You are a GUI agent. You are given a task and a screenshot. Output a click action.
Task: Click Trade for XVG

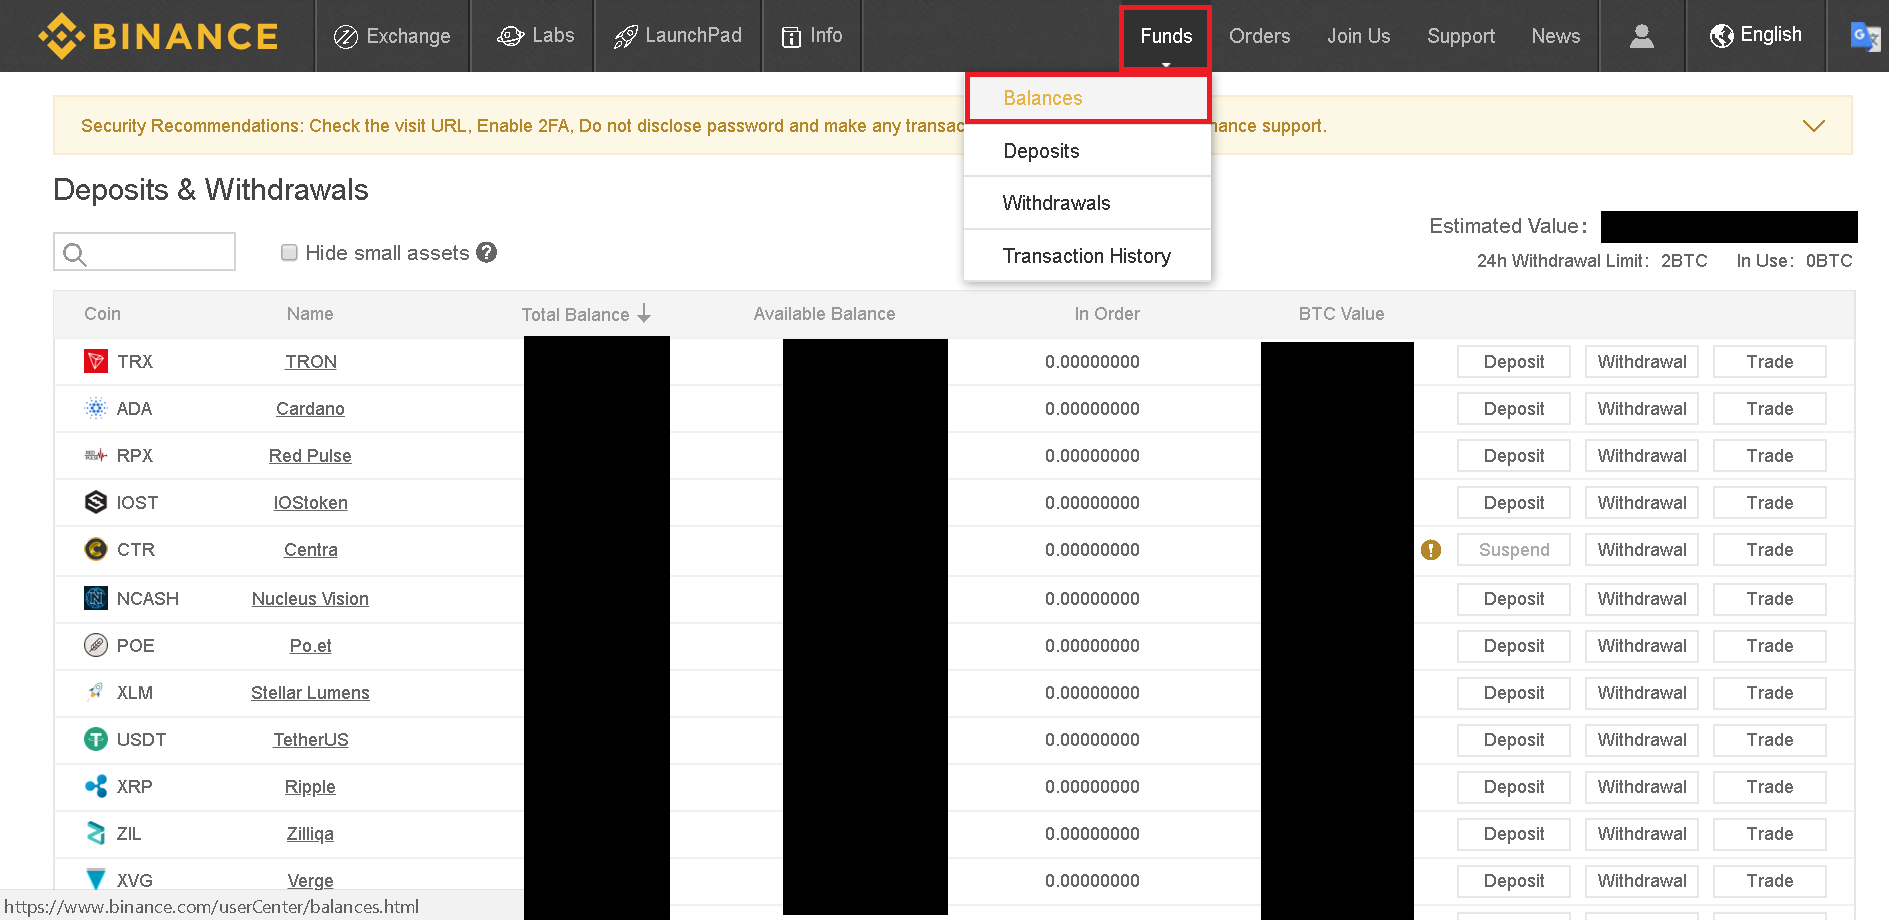pos(1770,881)
